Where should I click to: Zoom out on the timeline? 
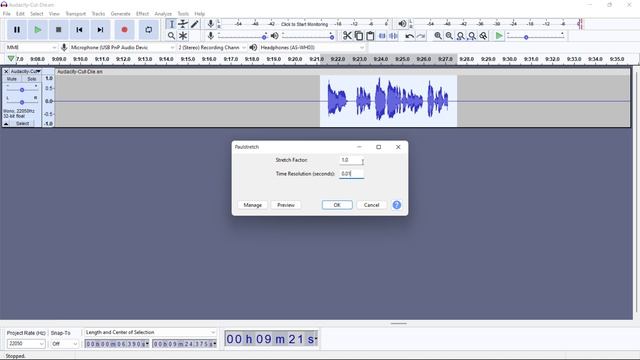click(449, 36)
